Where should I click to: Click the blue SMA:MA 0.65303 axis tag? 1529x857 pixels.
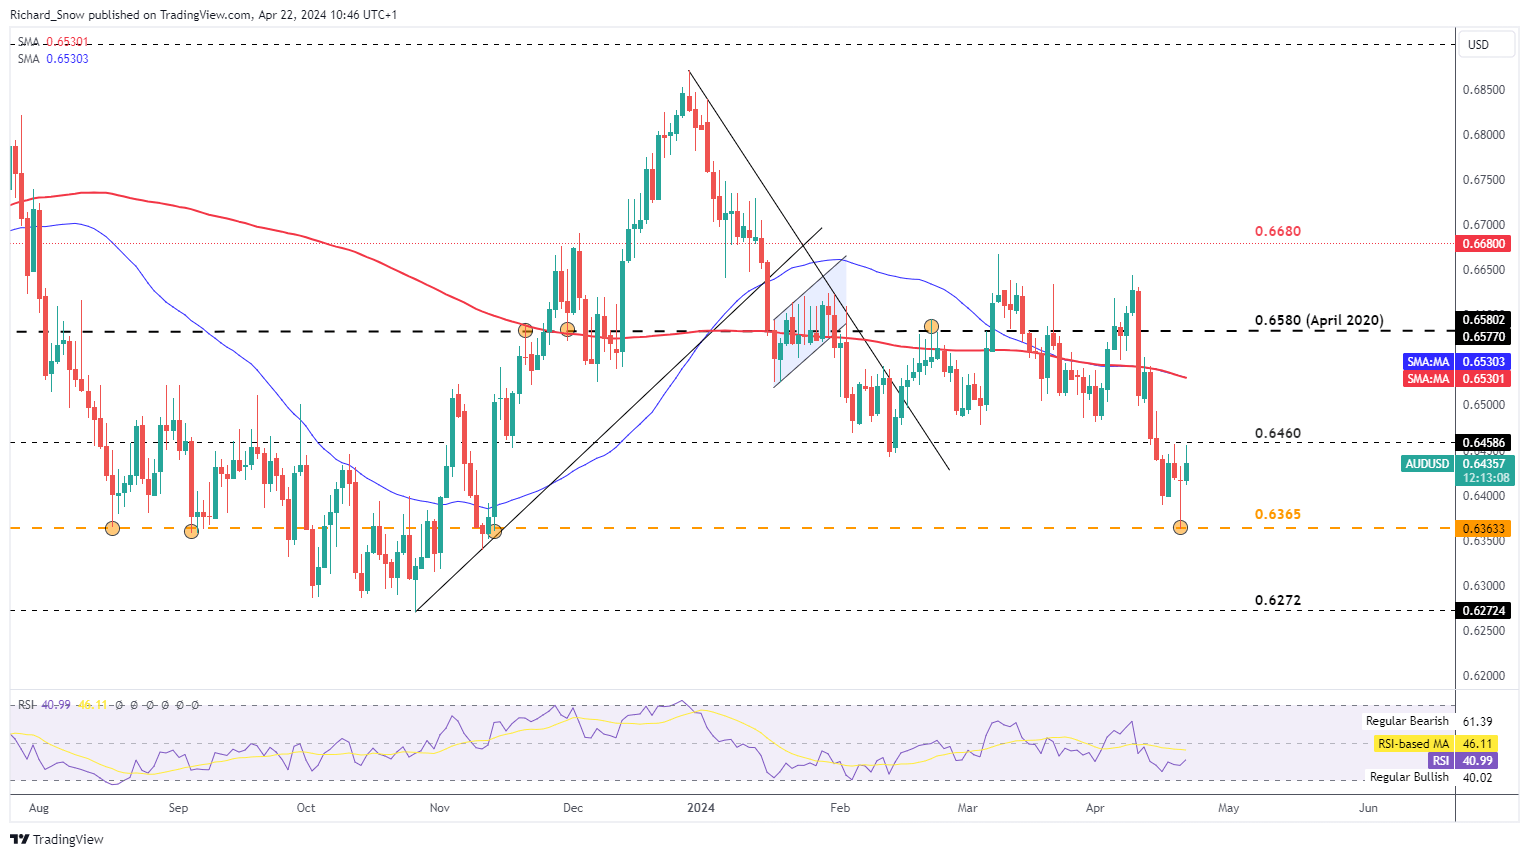1457,362
